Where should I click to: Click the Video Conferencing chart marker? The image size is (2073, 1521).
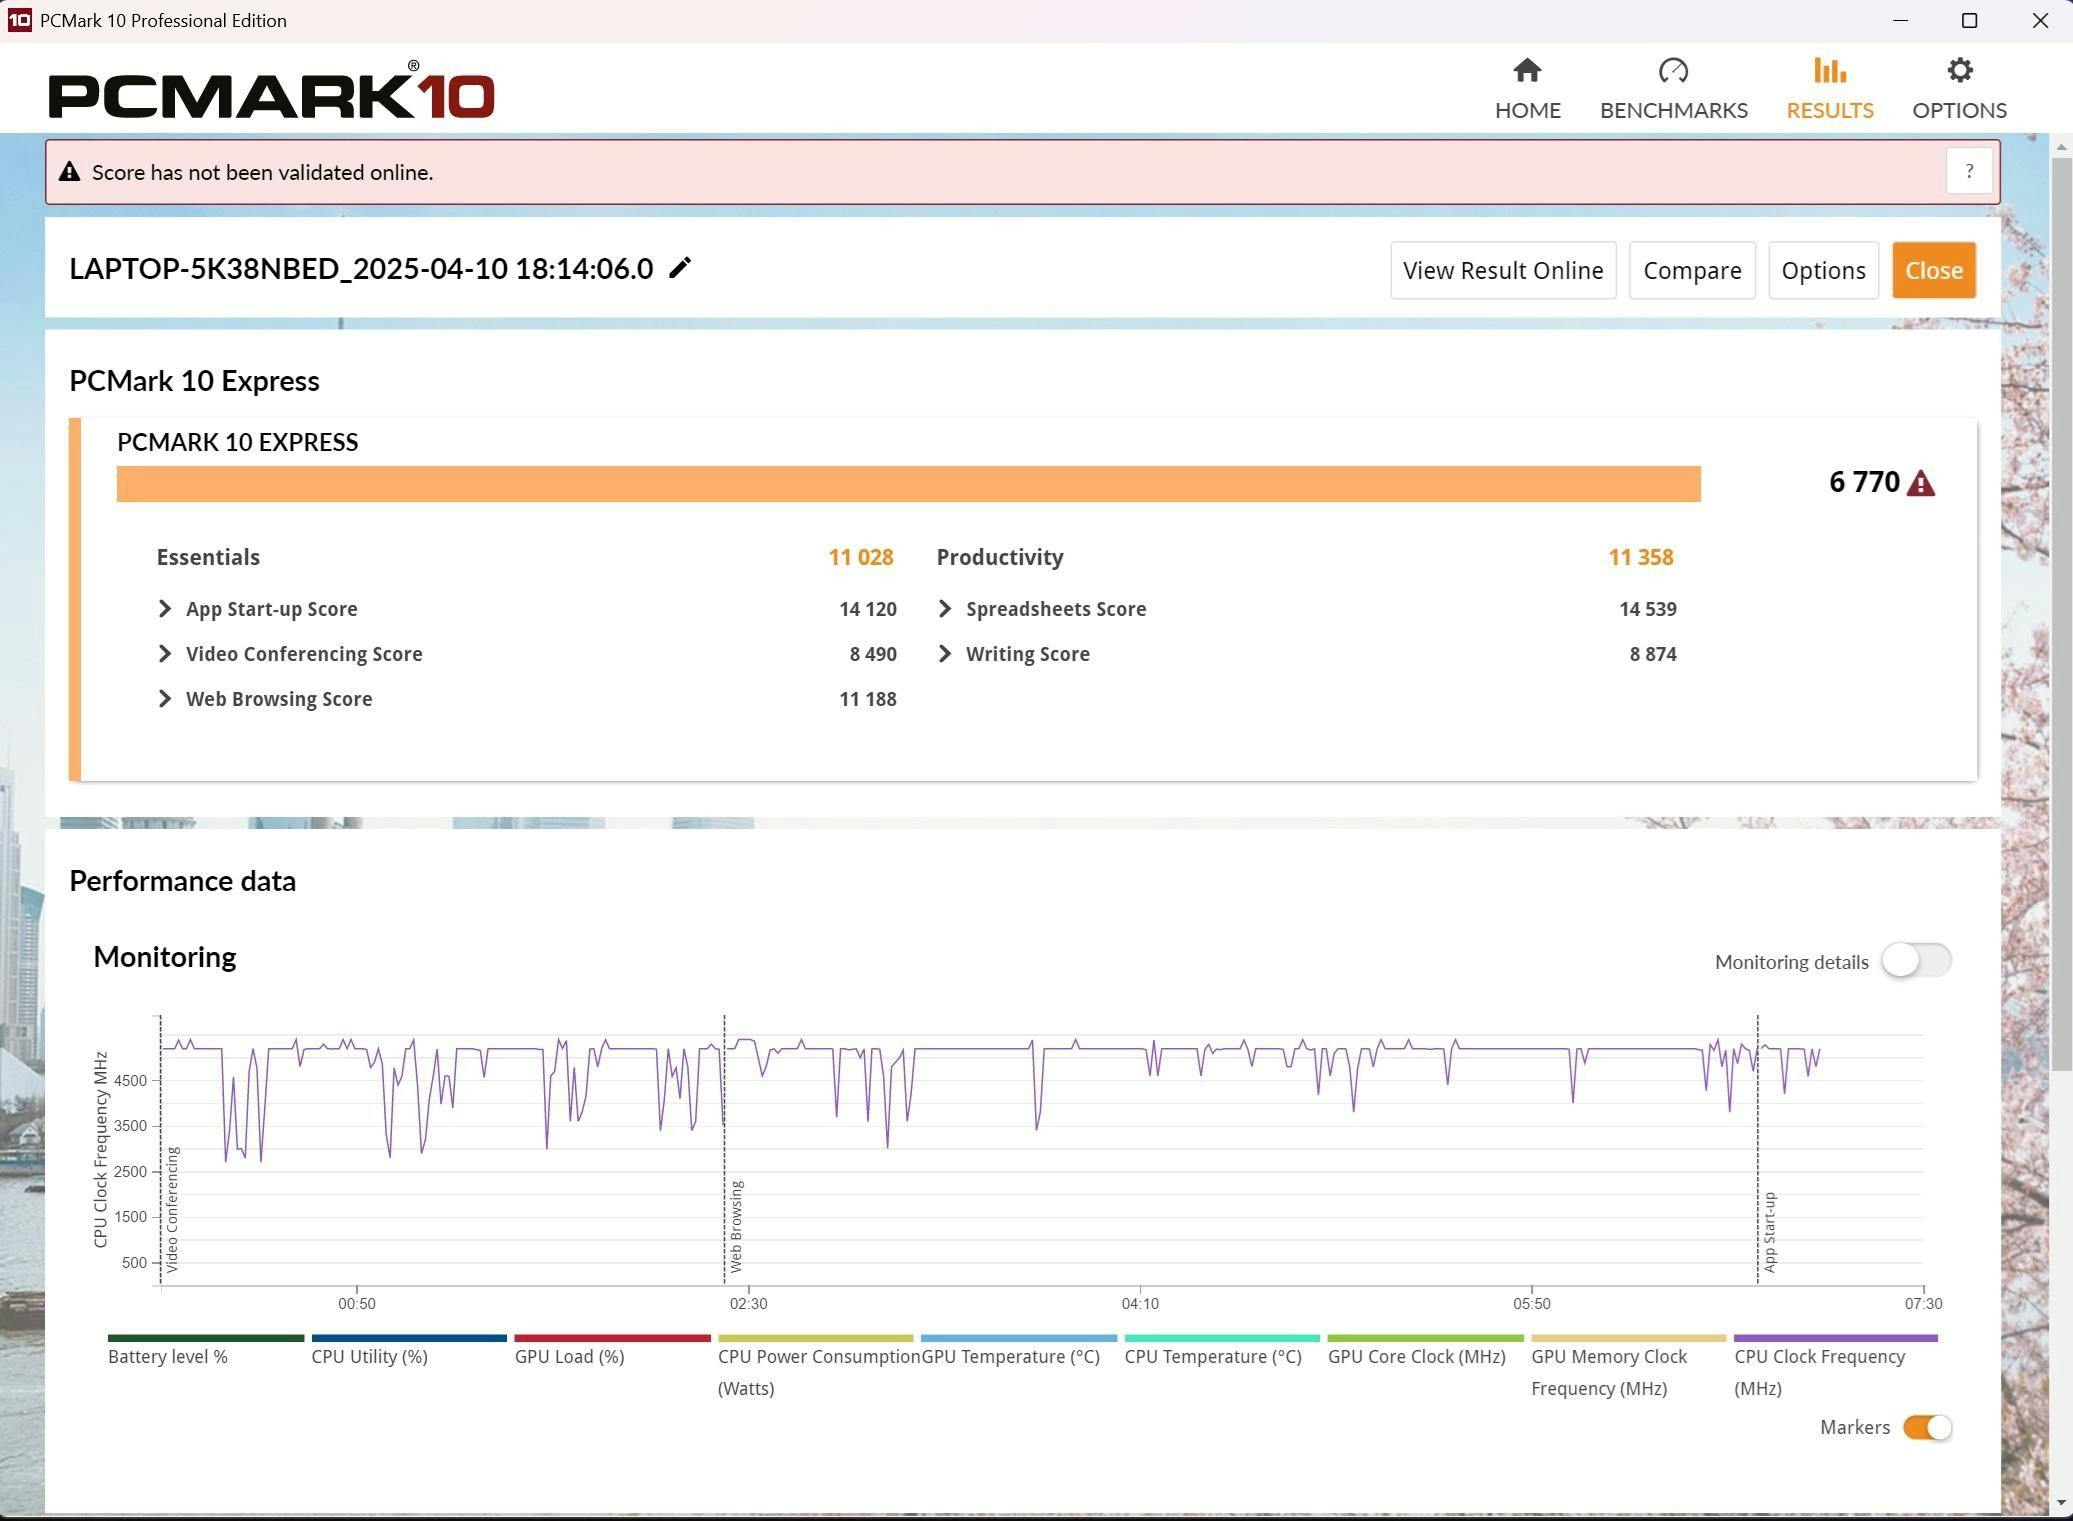(x=172, y=1209)
